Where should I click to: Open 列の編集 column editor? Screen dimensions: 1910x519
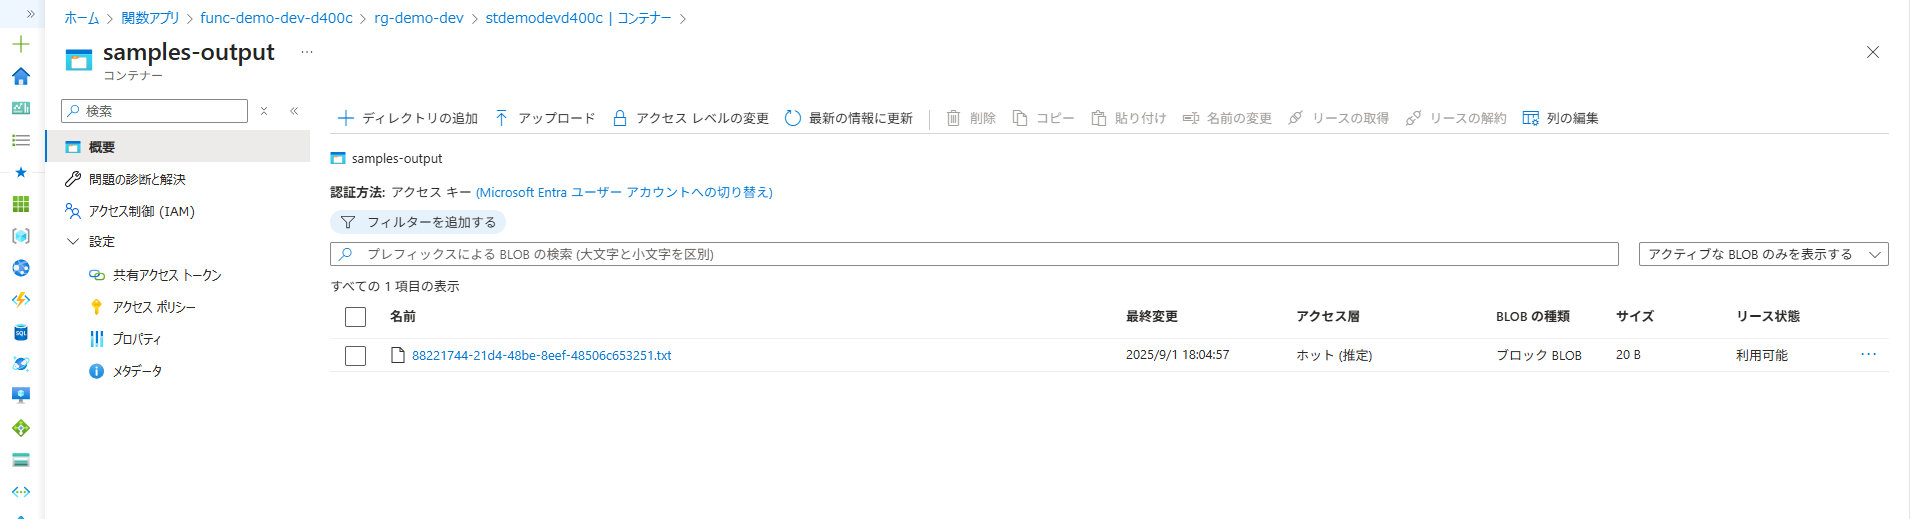1560,118
